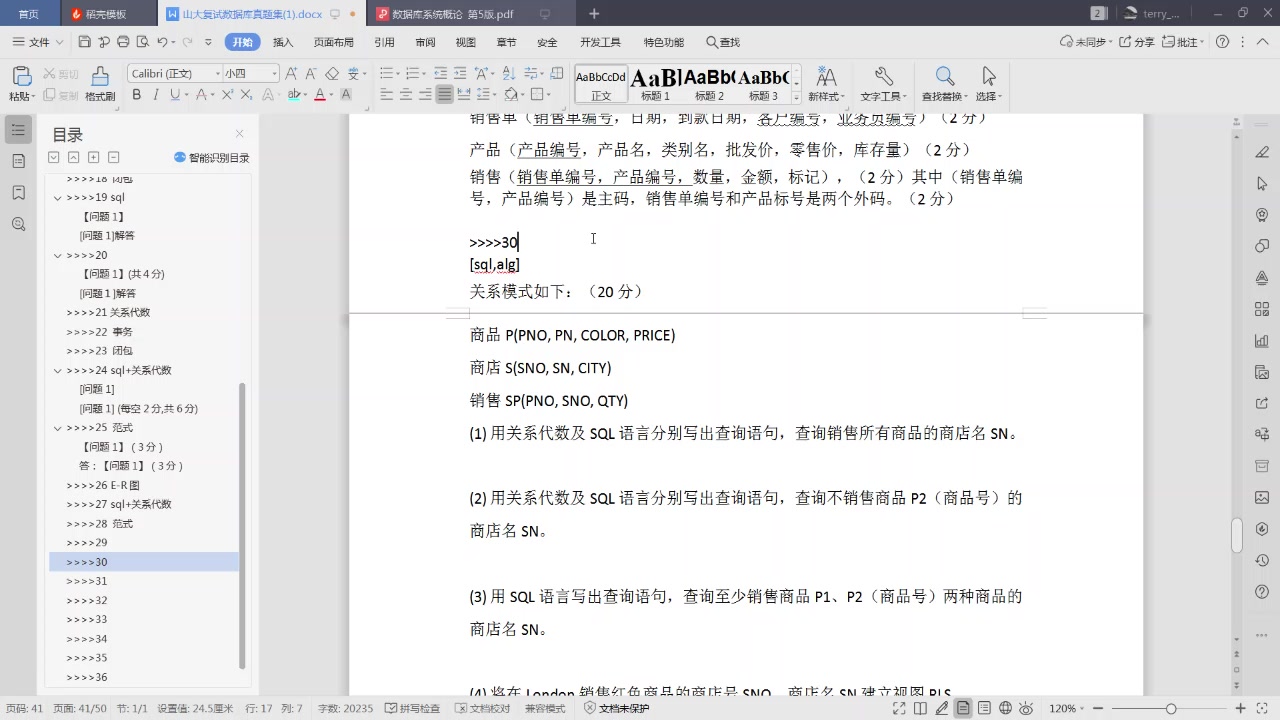
Task: Click the Select (选择) cursor icon
Action: pyautogui.click(x=989, y=83)
